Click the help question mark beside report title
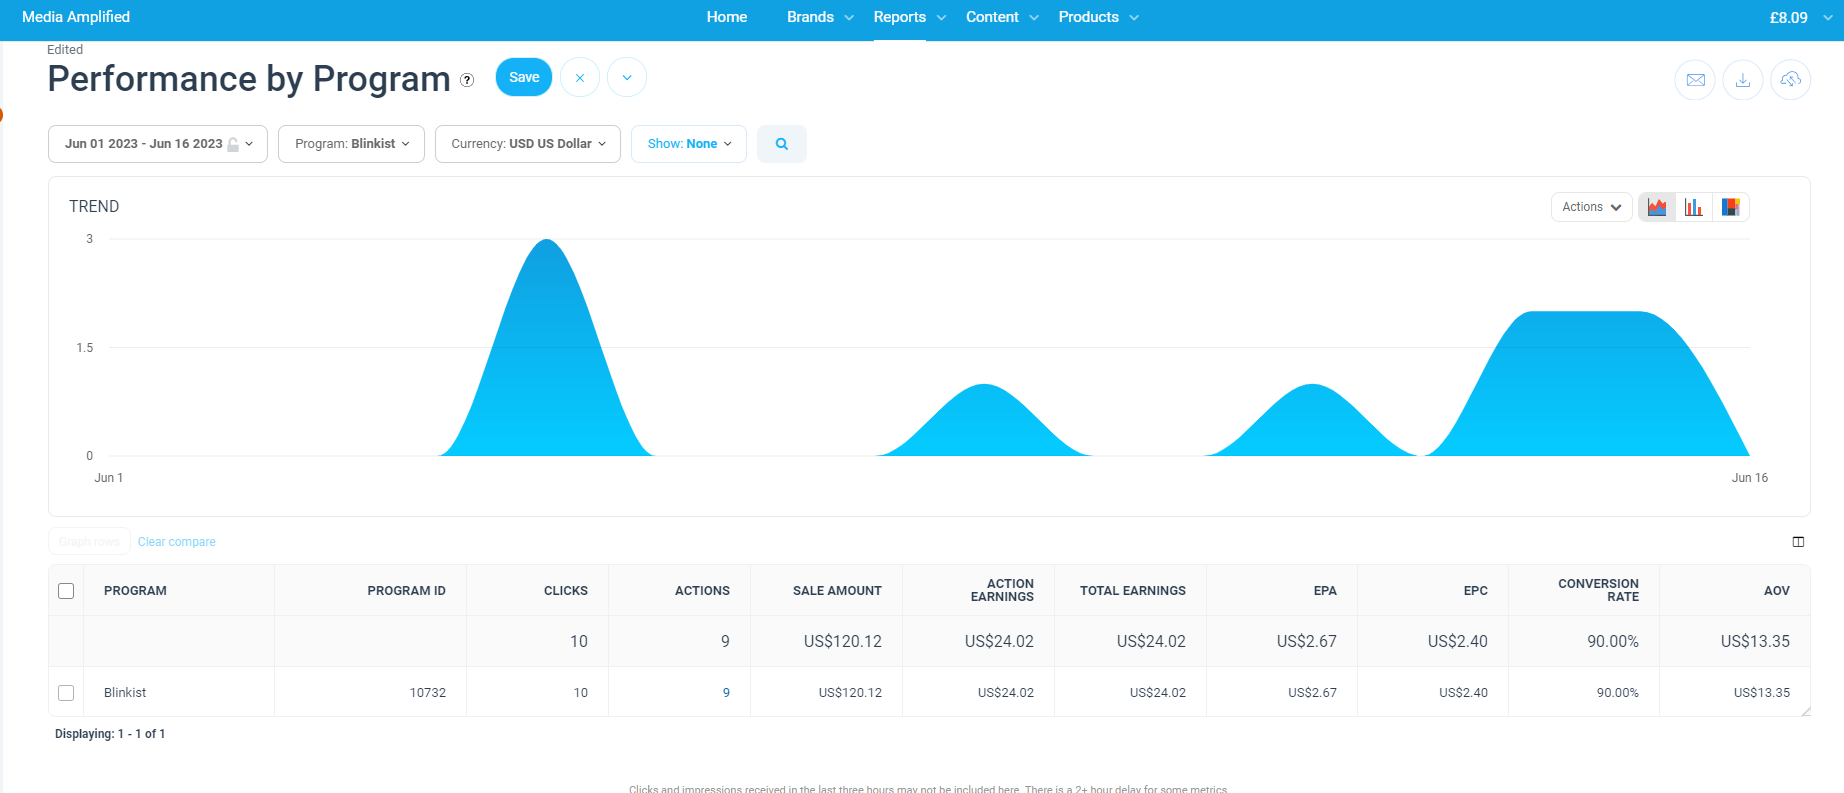The width and height of the screenshot is (1844, 793). (x=467, y=80)
